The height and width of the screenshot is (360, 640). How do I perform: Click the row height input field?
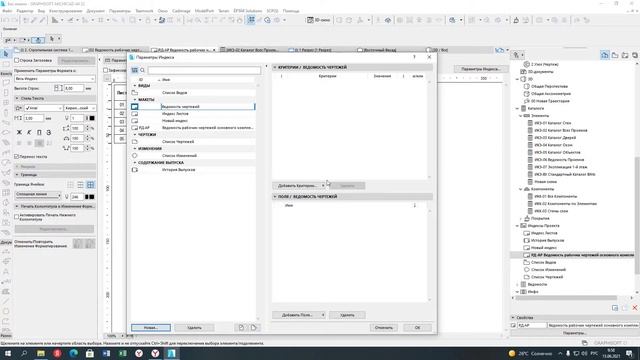pyautogui.click(x=74, y=88)
